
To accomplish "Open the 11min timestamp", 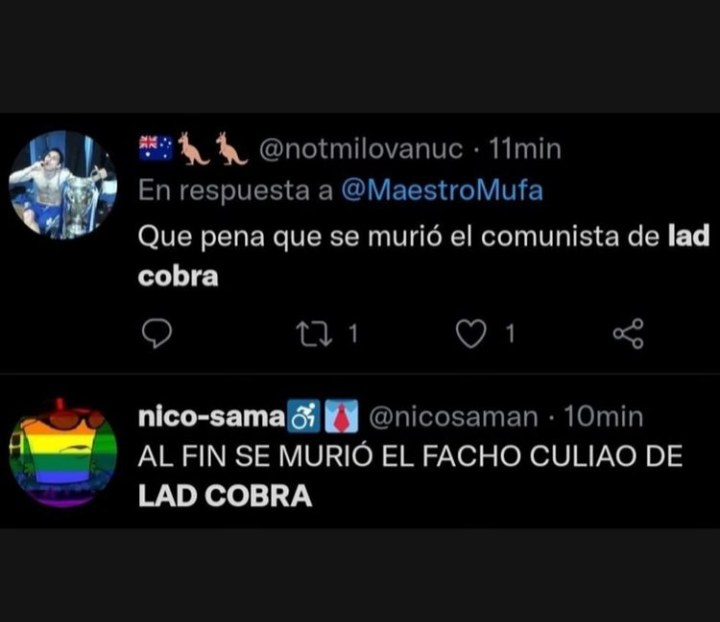I will tap(525, 149).
